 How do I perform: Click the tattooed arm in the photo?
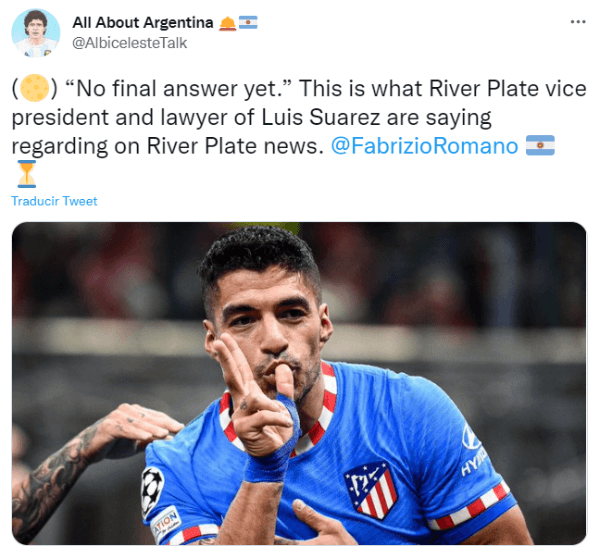click(77, 467)
